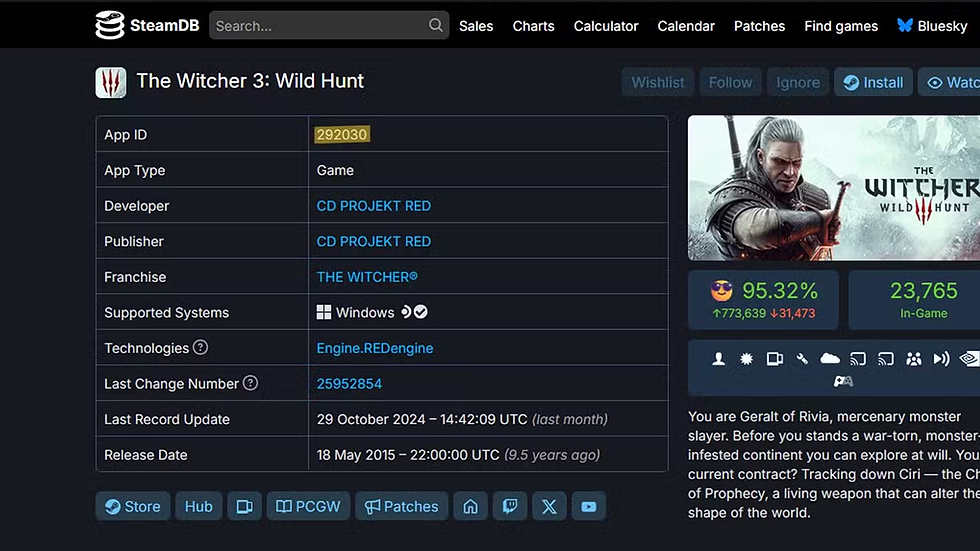Open the Engine.REDengine link
Image resolution: width=980 pixels, height=551 pixels.
pos(375,348)
